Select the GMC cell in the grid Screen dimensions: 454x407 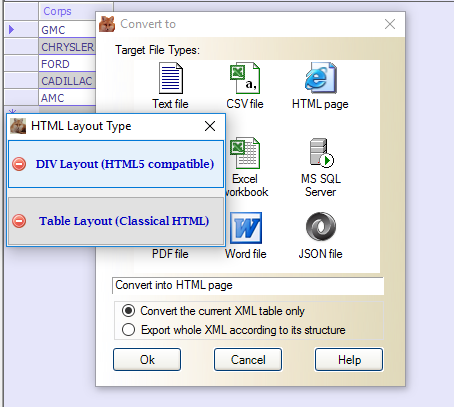pos(67,30)
